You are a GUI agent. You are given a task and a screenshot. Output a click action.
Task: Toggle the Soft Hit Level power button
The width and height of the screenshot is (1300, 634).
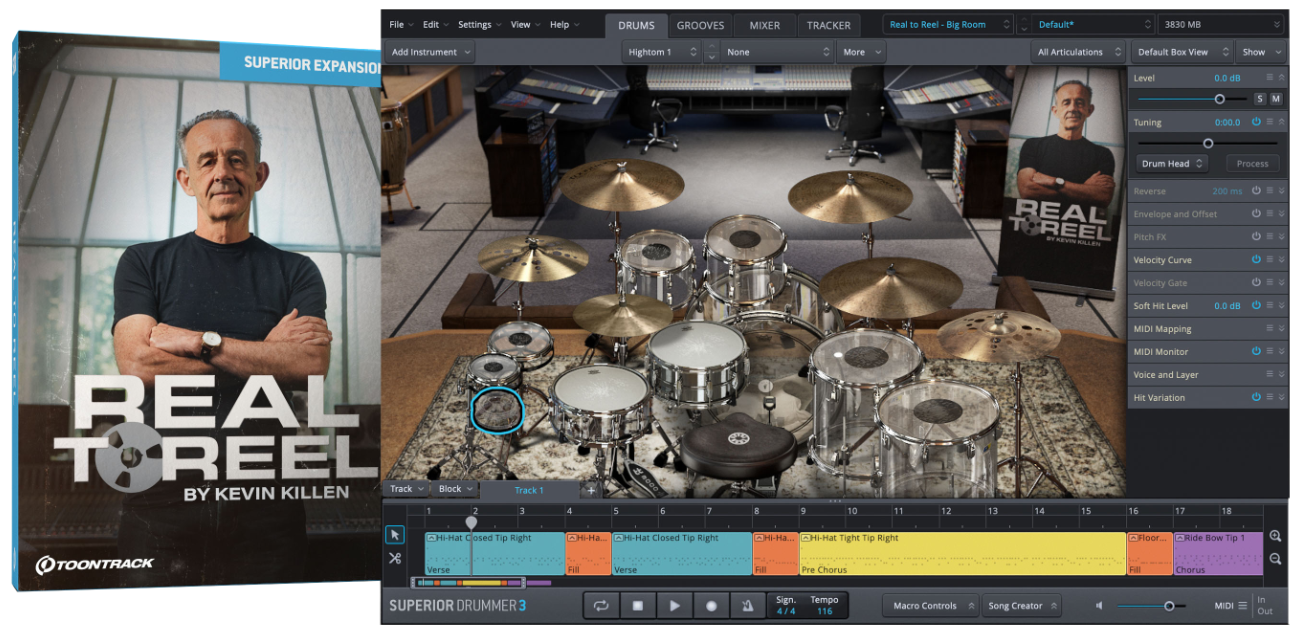1256,306
